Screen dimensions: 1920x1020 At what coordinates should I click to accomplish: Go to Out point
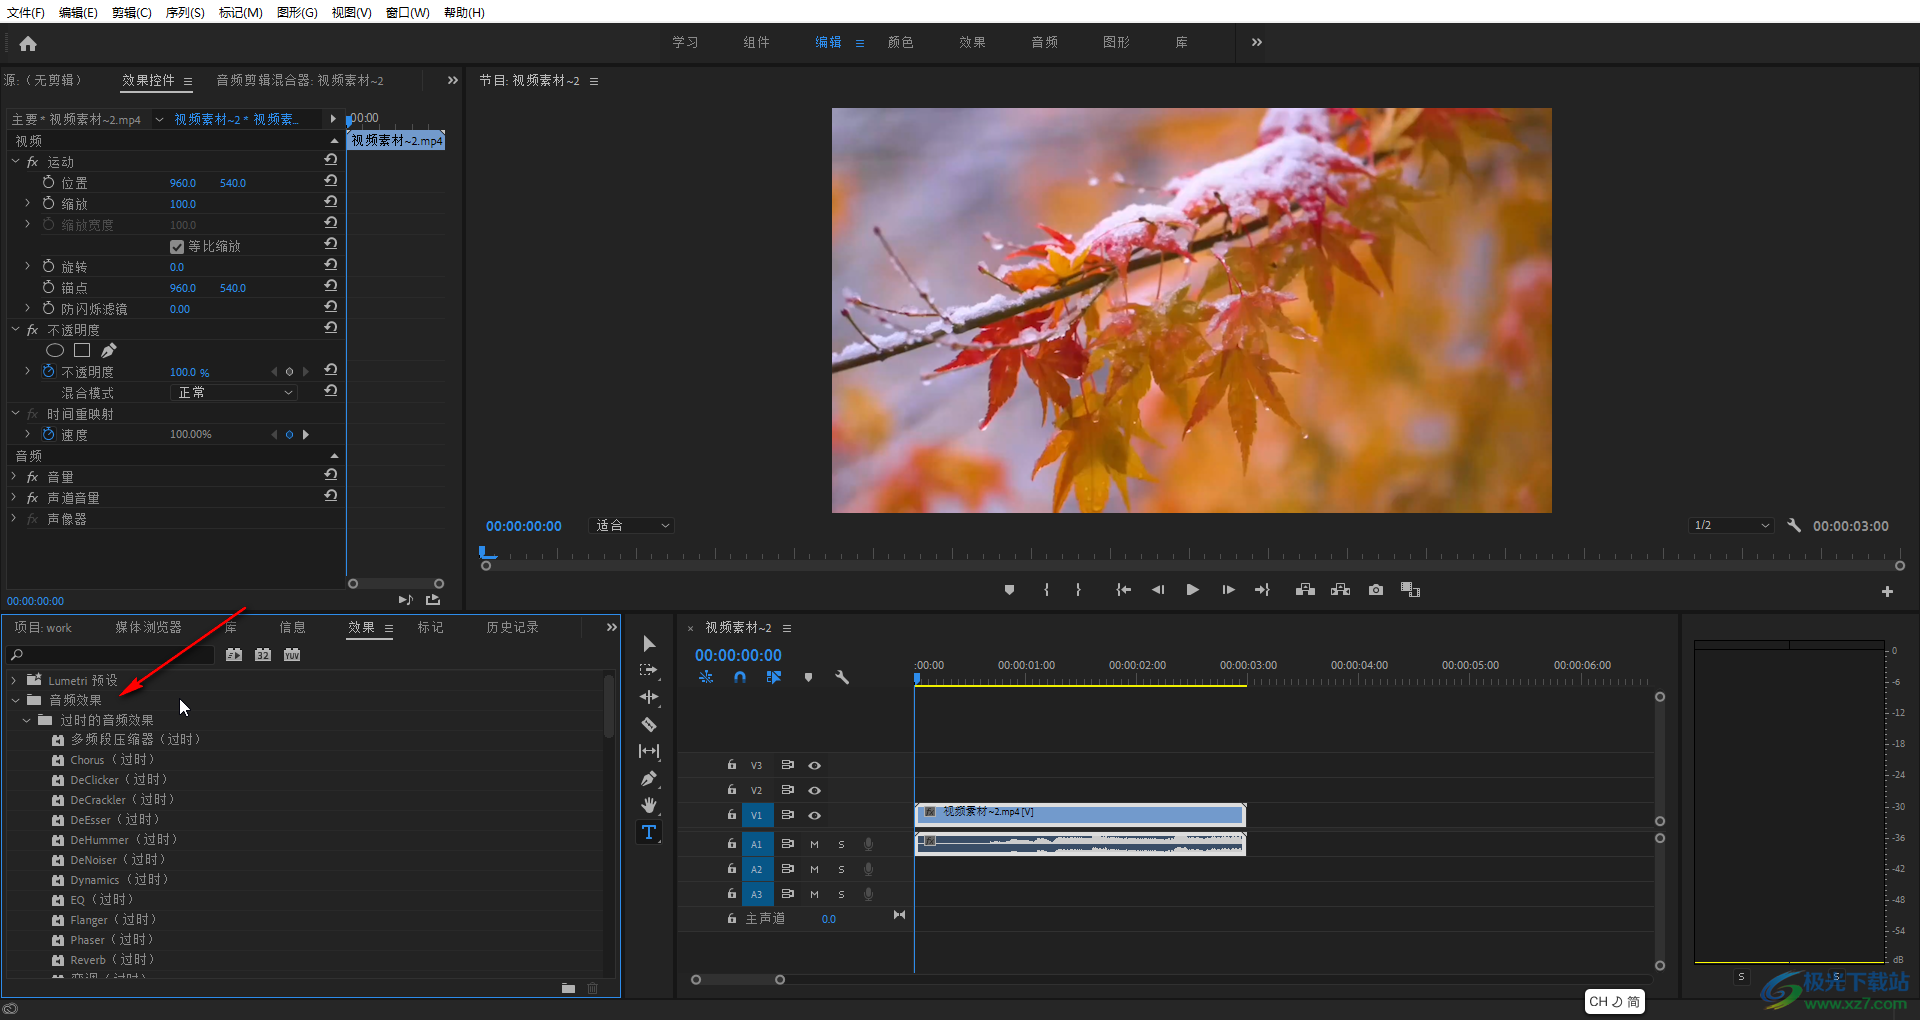pos(1262,590)
